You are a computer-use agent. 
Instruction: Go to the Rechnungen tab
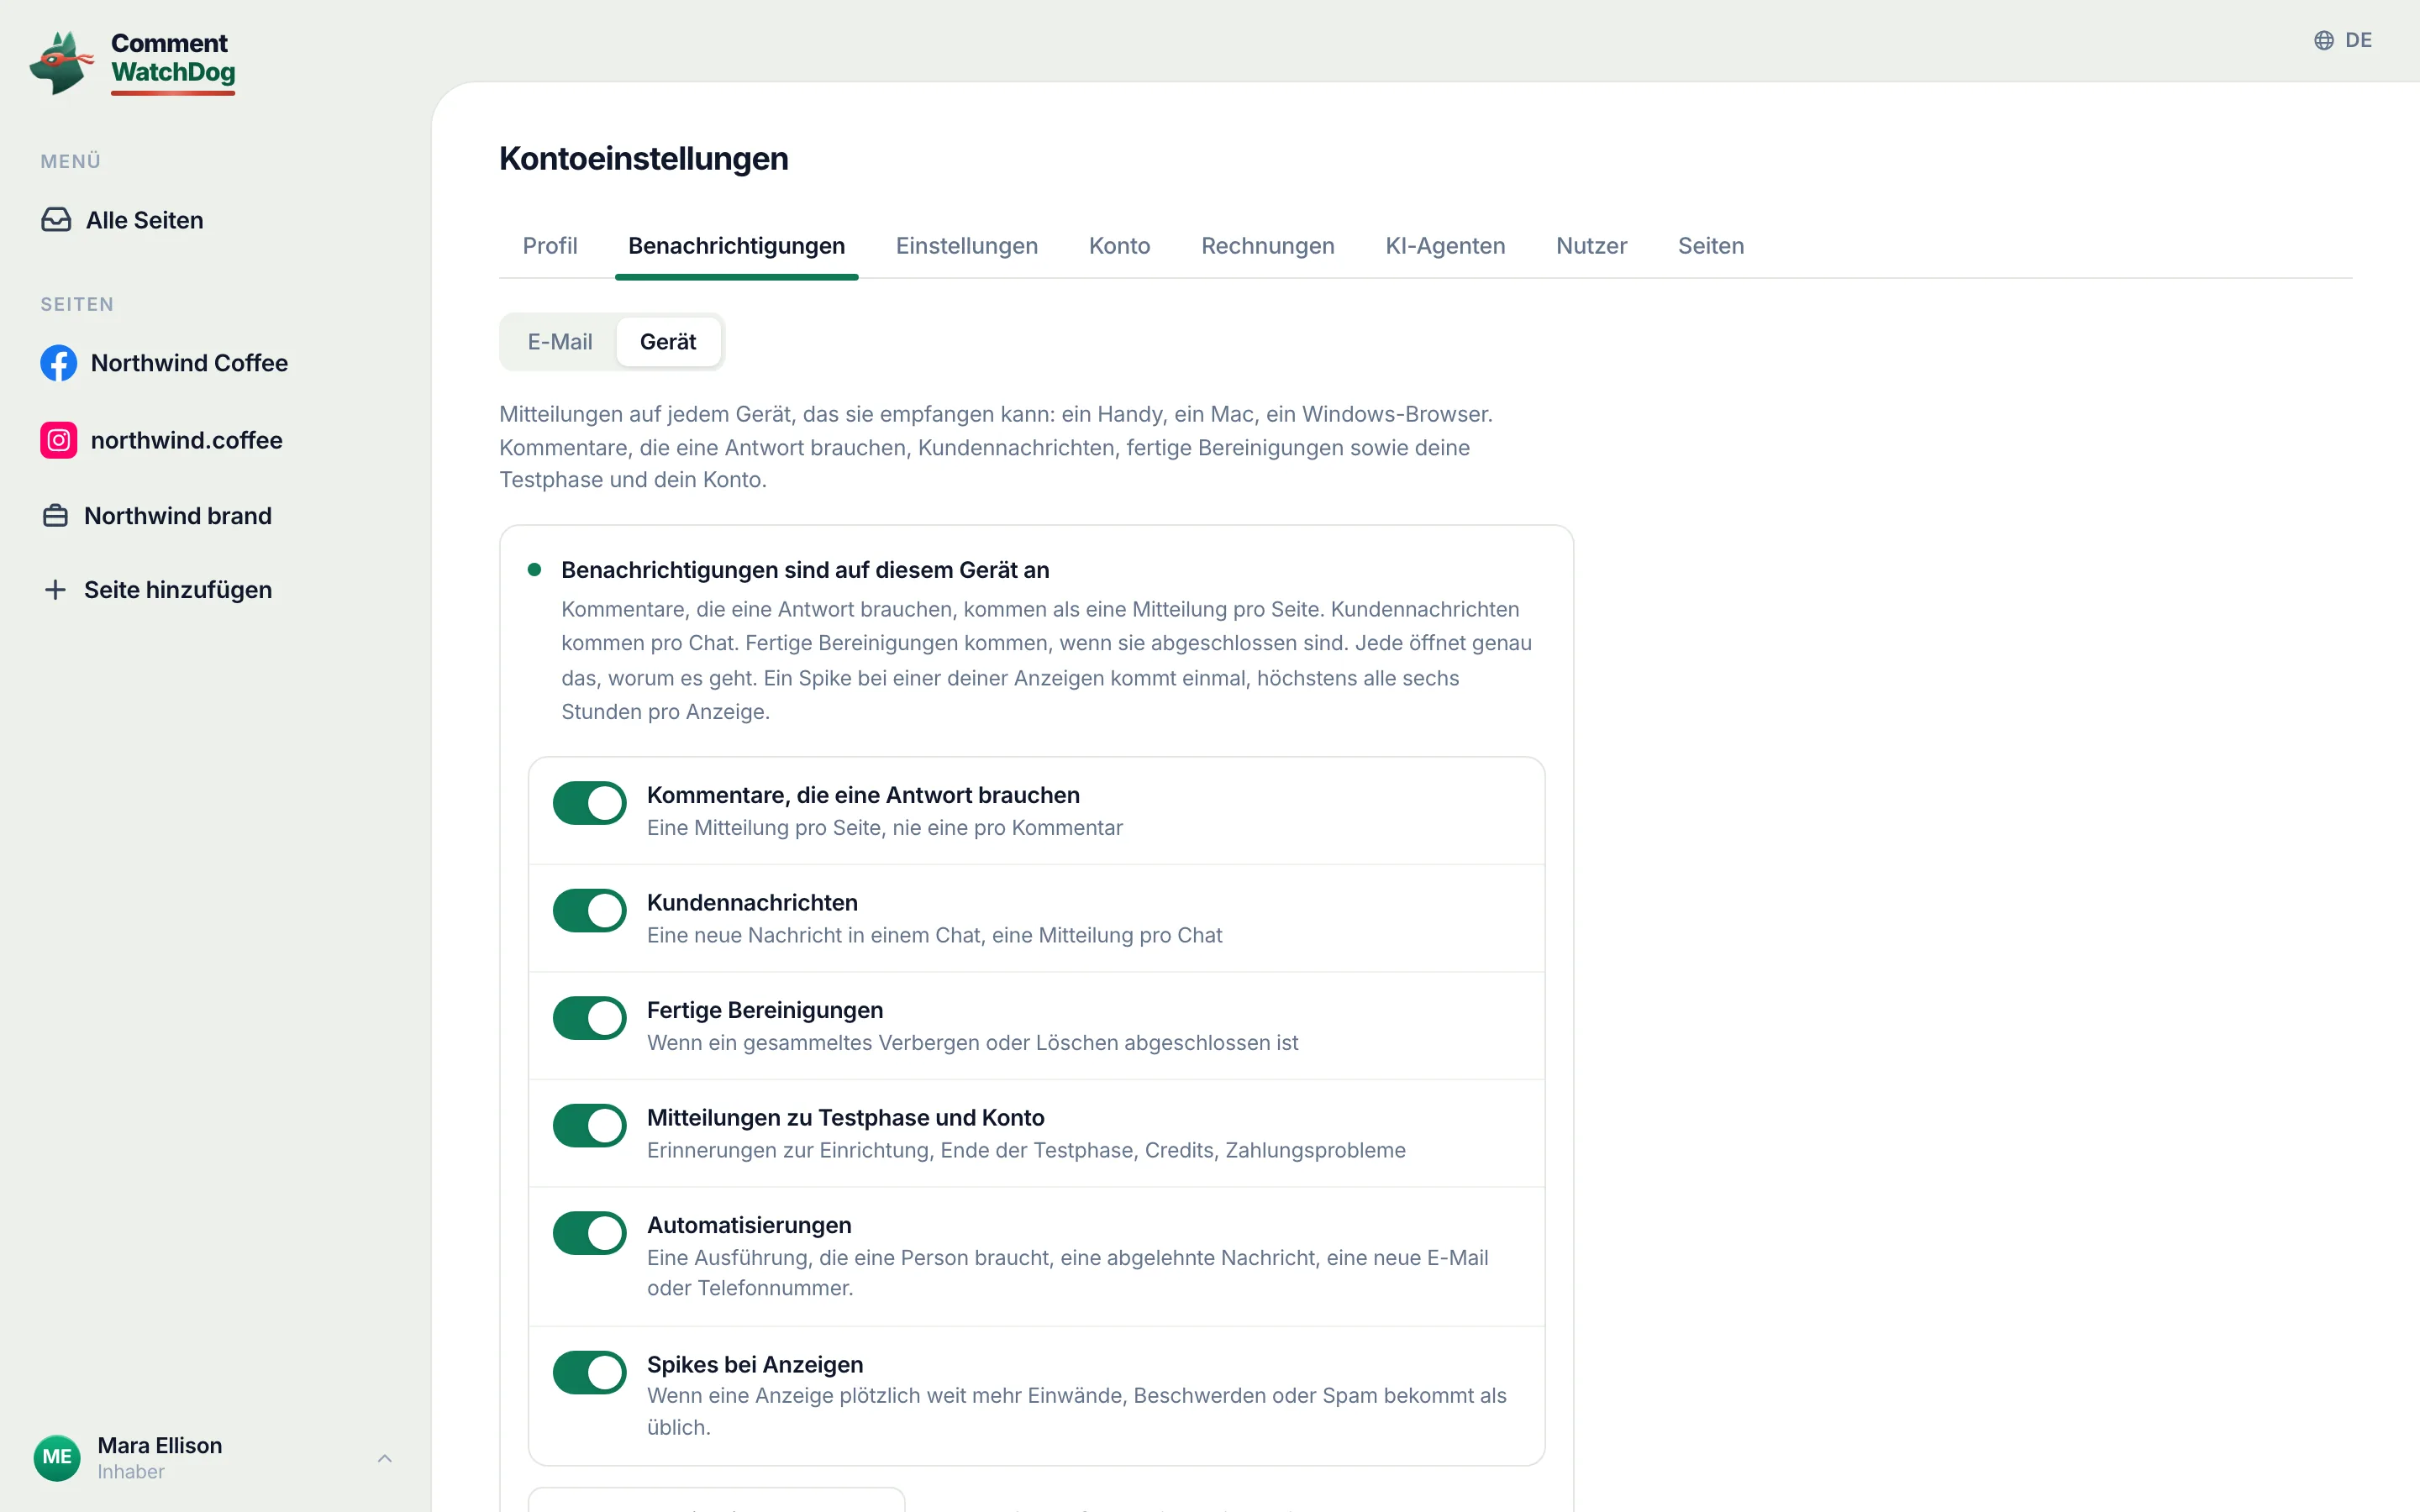(x=1267, y=246)
